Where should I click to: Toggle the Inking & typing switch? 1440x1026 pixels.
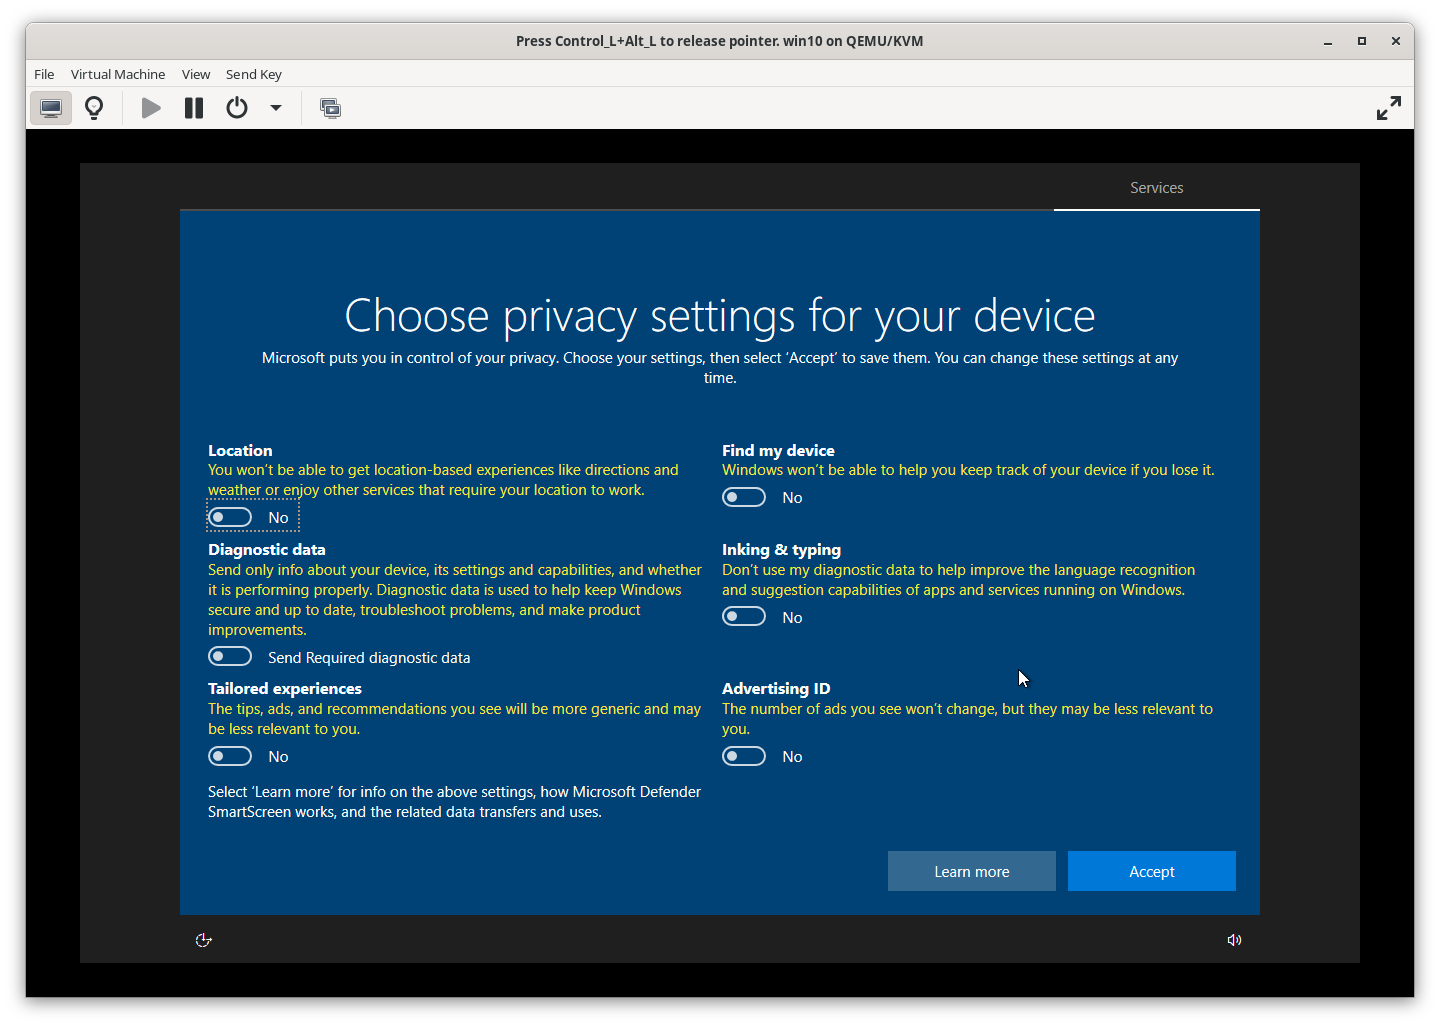pos(744,617)
